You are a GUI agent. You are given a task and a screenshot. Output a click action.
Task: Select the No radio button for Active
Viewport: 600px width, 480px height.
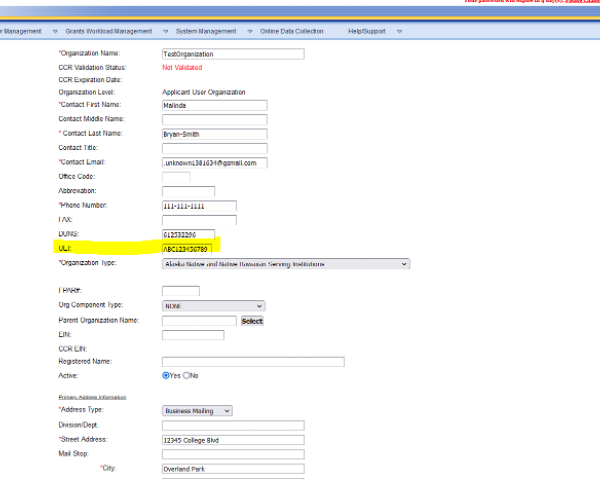187,375
